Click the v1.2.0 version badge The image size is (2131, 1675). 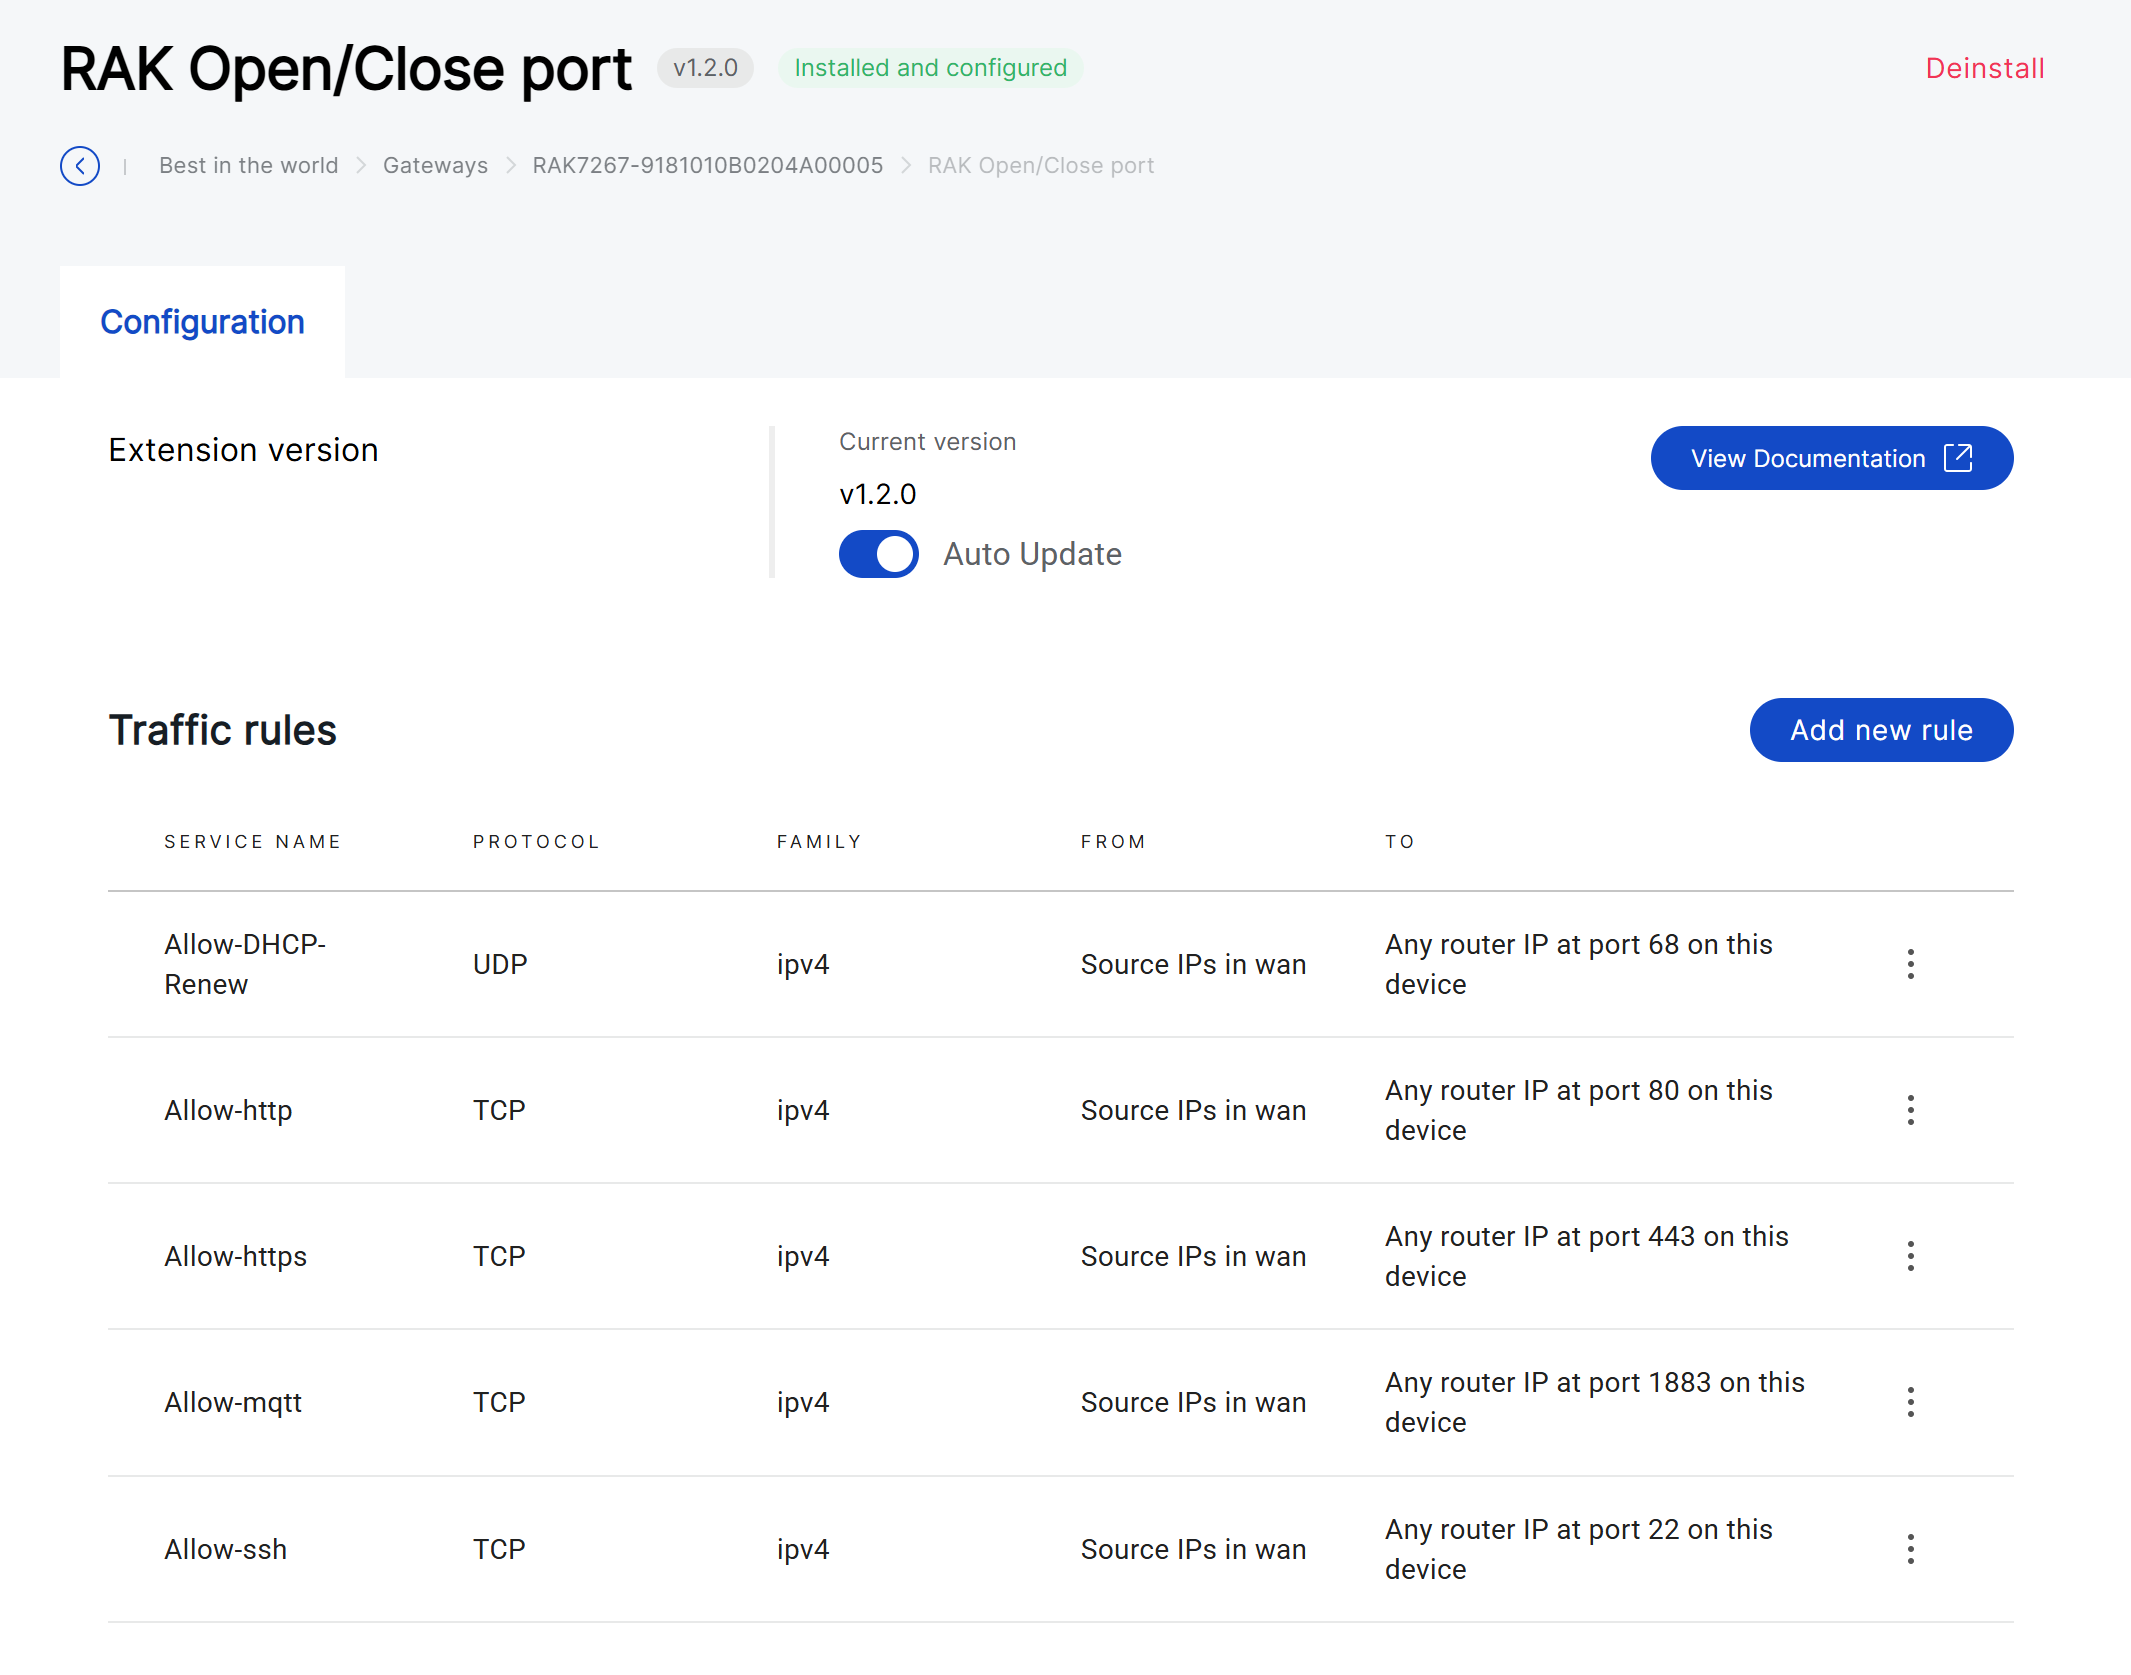tap(705, 68)
